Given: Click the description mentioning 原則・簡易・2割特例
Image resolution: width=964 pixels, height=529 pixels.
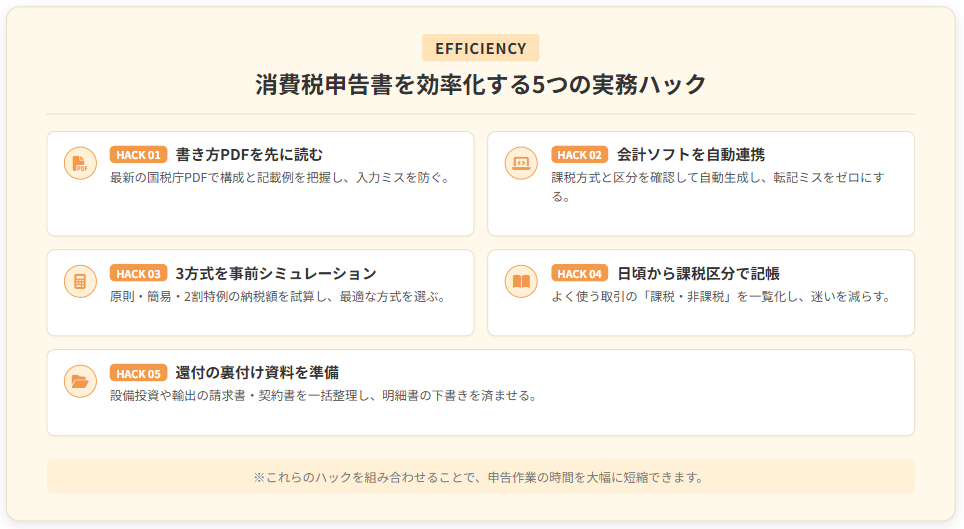Looking at the screenshot, I should (x=277, y=297).
